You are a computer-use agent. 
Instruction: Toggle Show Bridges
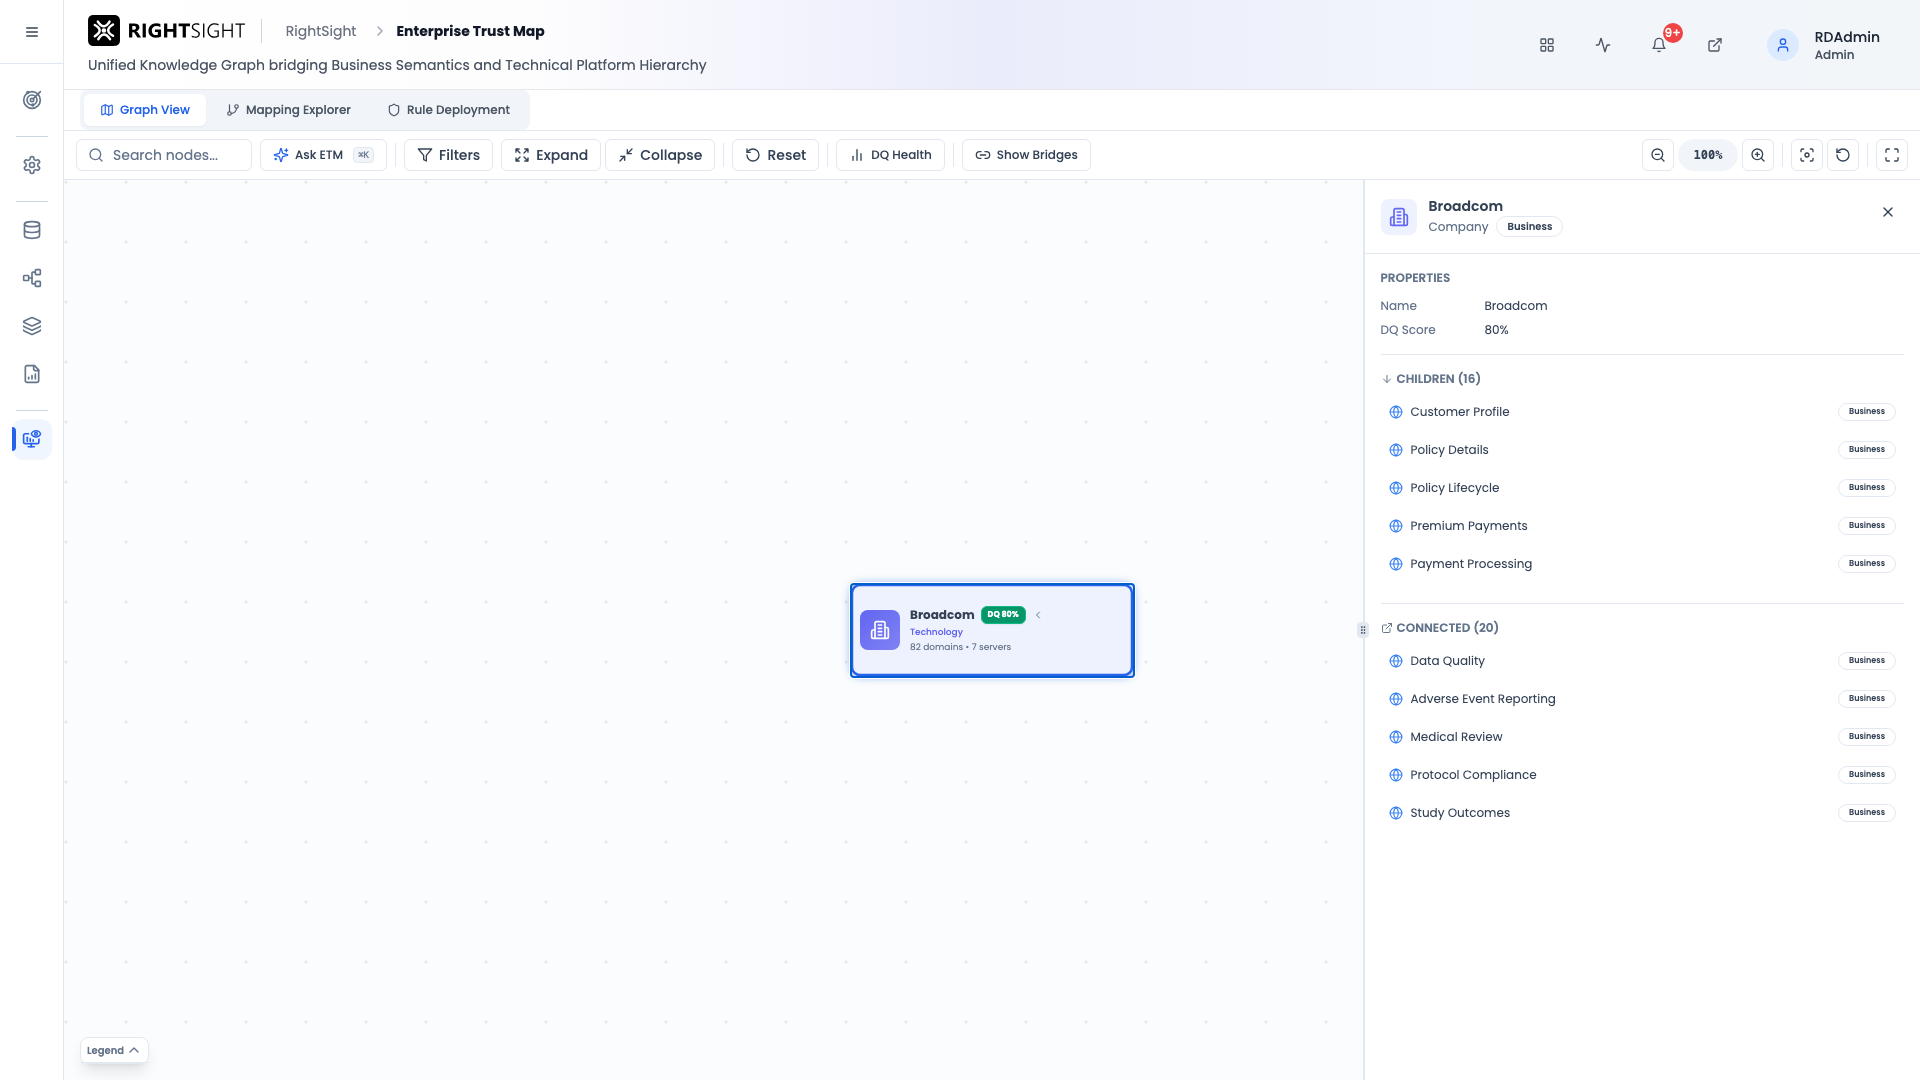click(1026, 155)
